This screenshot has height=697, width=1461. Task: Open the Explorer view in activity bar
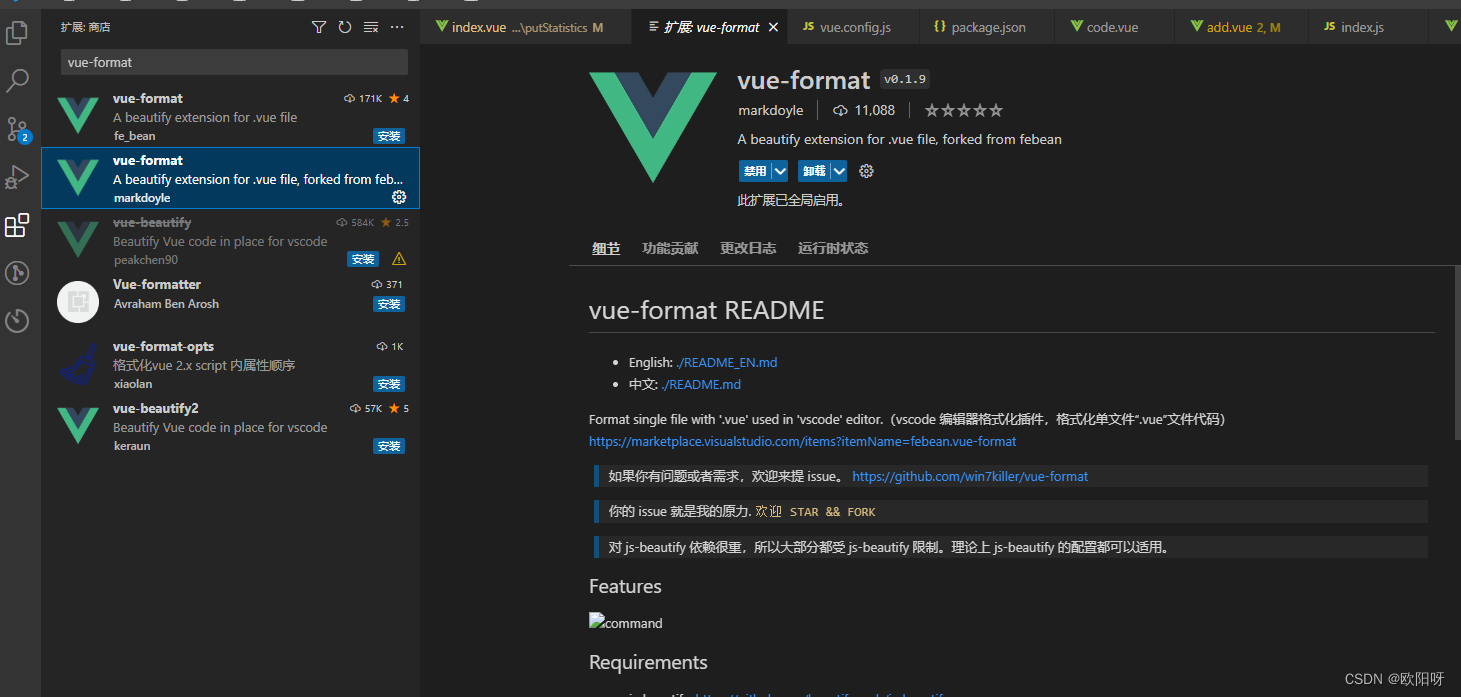coord(17,33)
